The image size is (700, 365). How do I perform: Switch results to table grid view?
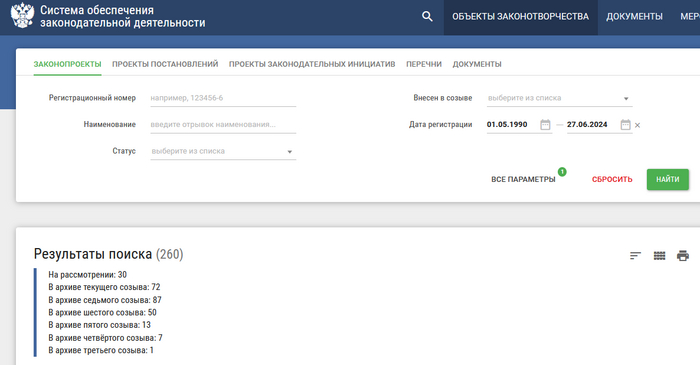tap(659, 256)
